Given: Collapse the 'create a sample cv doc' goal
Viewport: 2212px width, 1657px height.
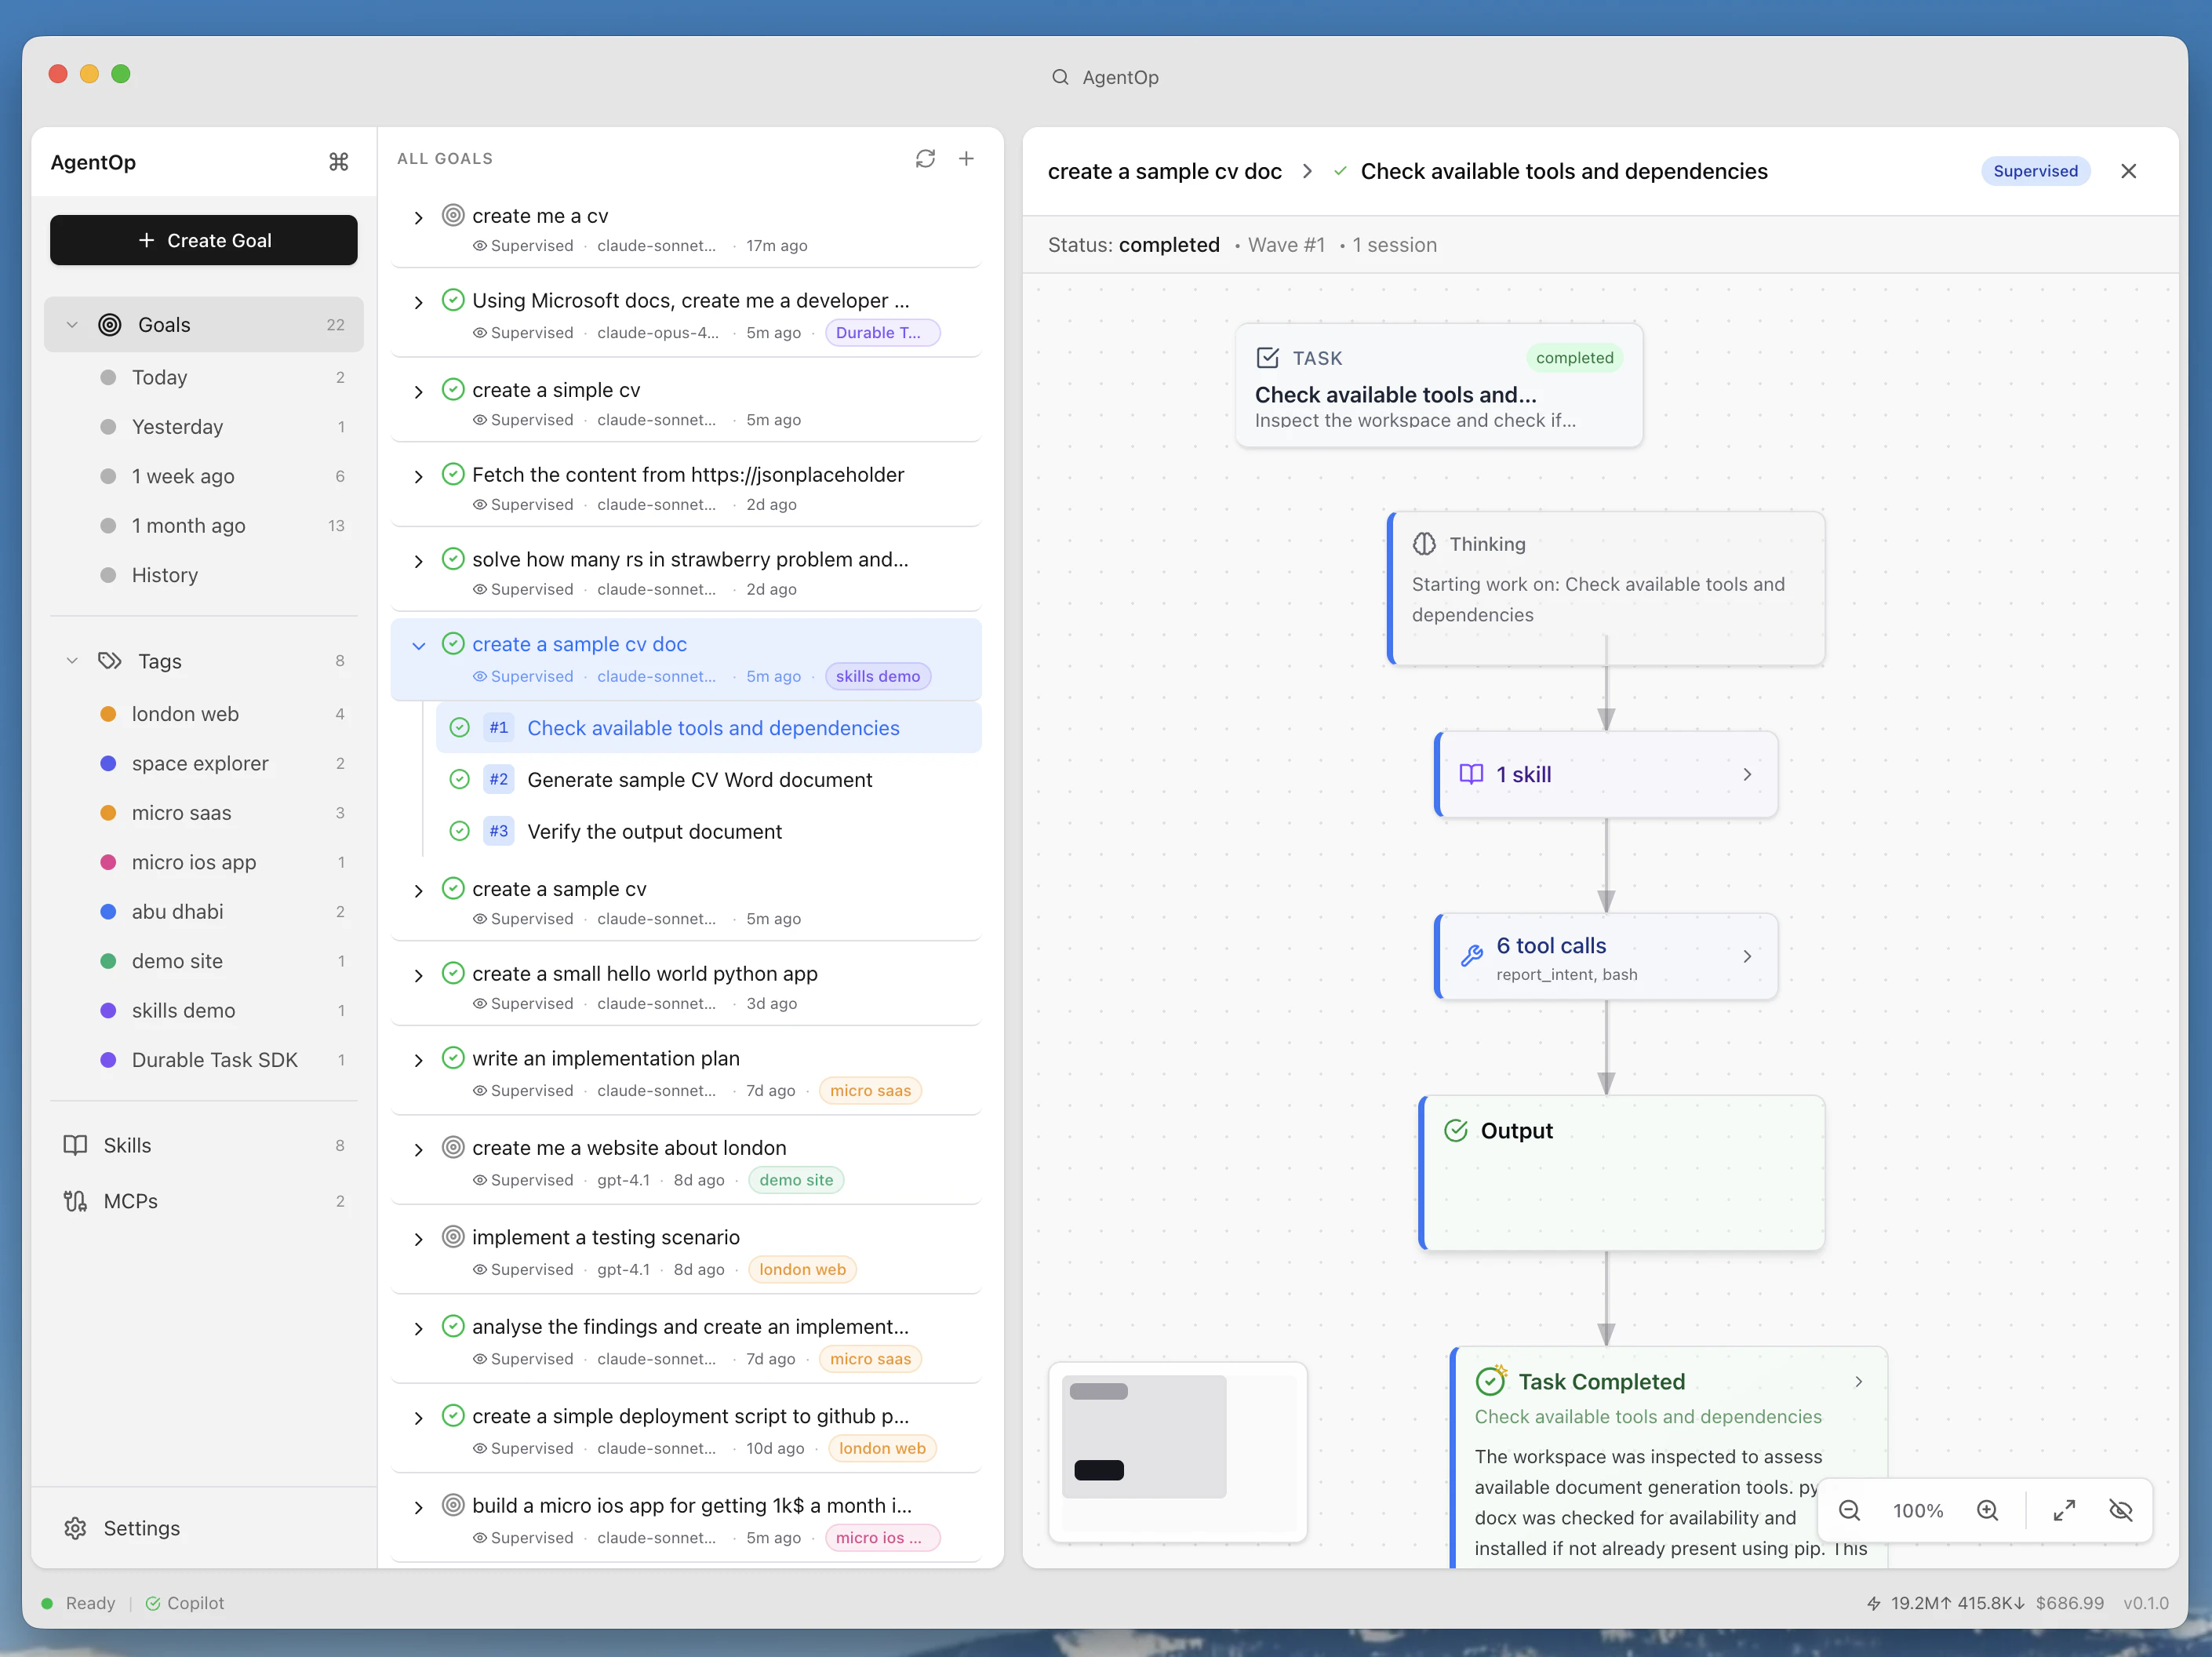Looking at the screenshot, I should [x=419, y=645].
